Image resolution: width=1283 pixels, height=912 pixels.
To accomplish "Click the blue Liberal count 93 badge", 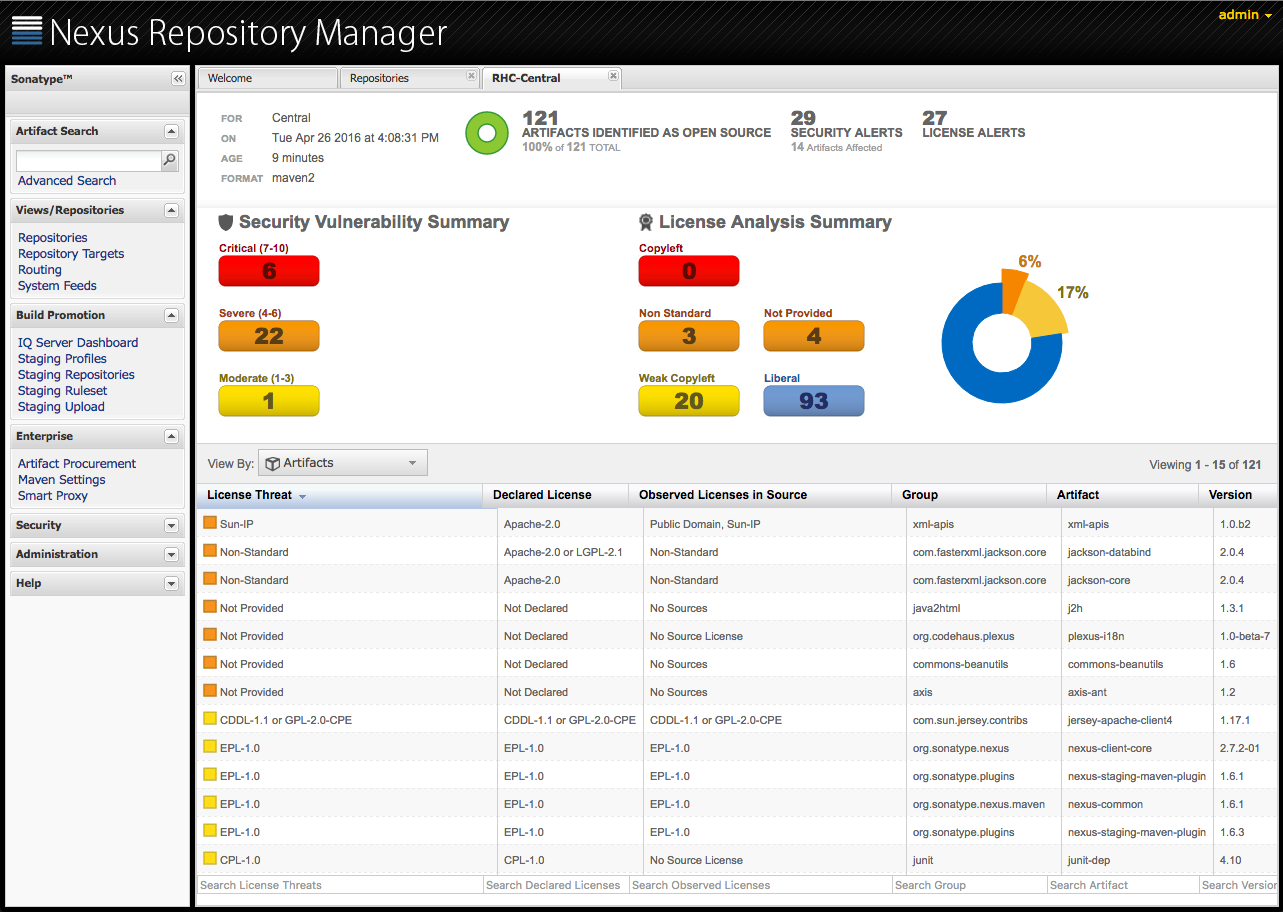I will 814,401.
